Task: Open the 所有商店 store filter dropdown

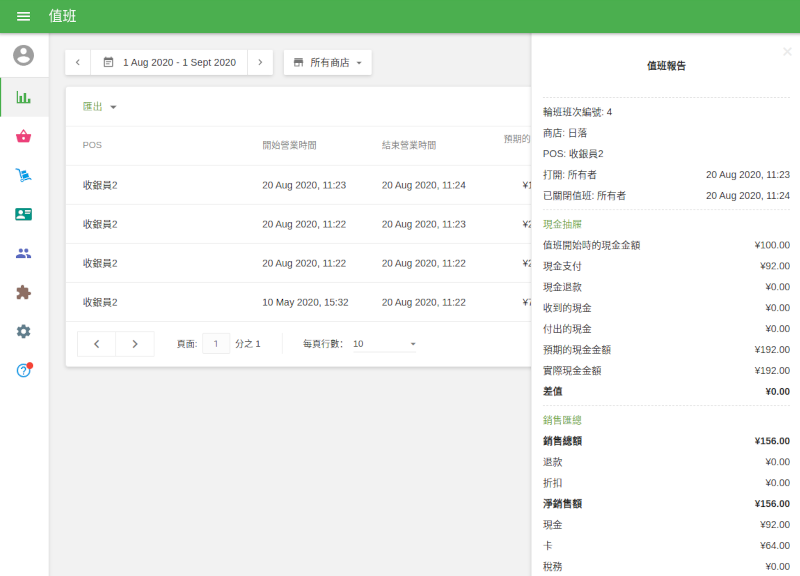Action: (x=330, y=62)
